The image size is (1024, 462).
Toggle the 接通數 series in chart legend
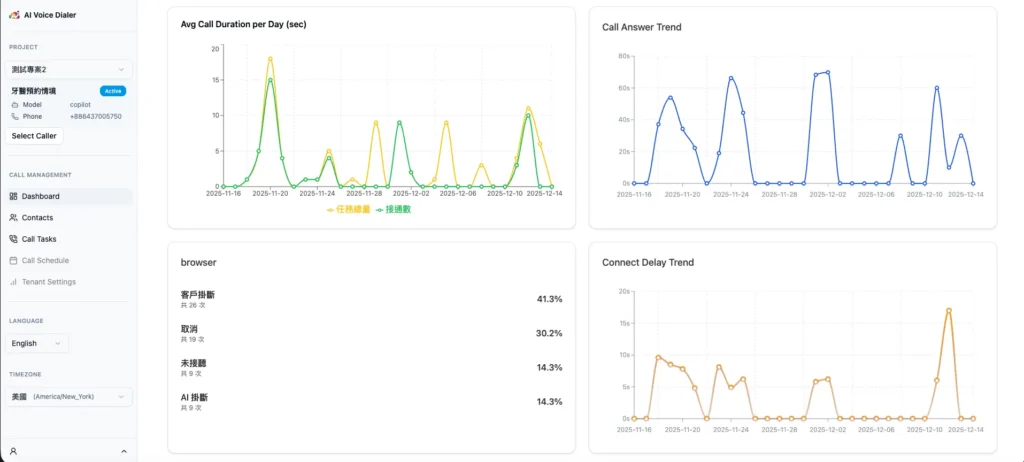coord(393,210)
